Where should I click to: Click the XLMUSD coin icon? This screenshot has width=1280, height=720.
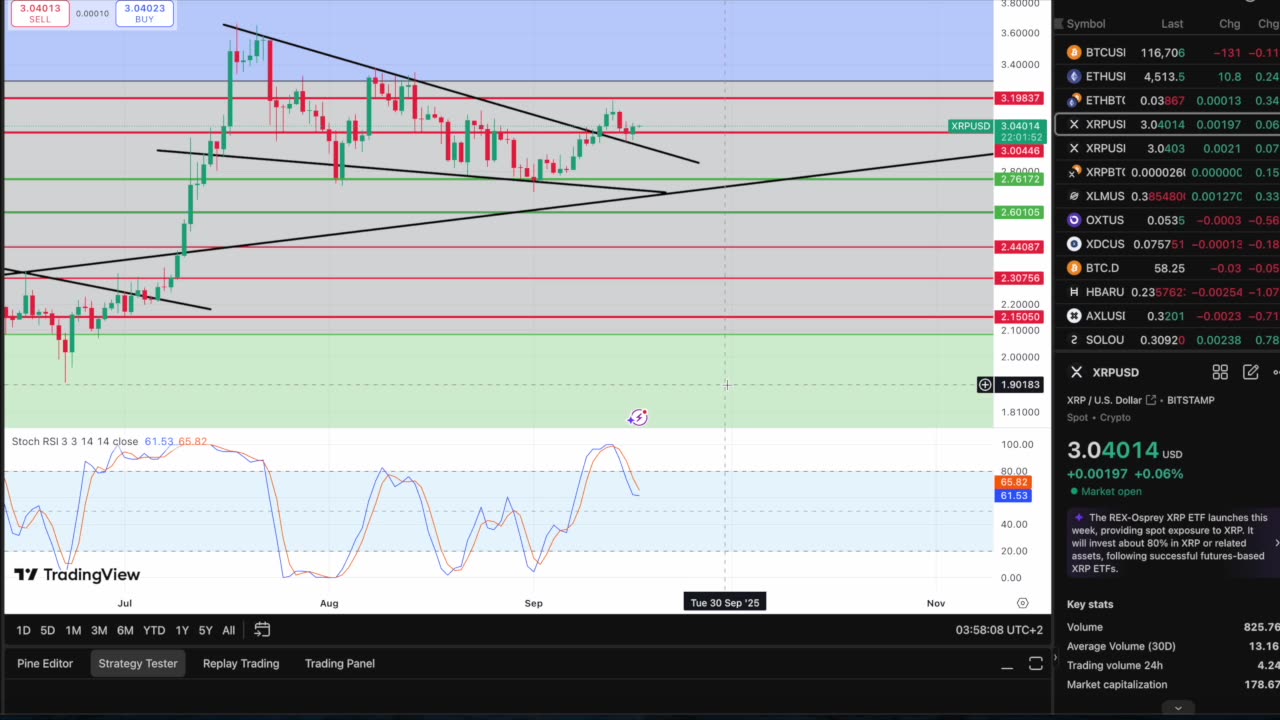[x=1074, y=196]
